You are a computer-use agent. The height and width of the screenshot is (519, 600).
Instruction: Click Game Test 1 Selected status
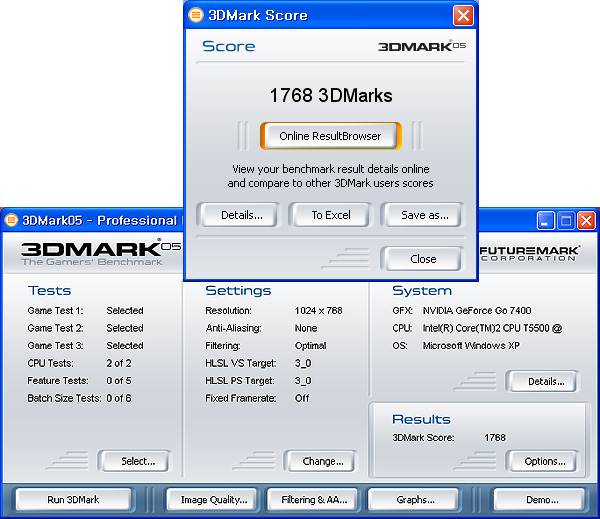[x=125, y=310]
